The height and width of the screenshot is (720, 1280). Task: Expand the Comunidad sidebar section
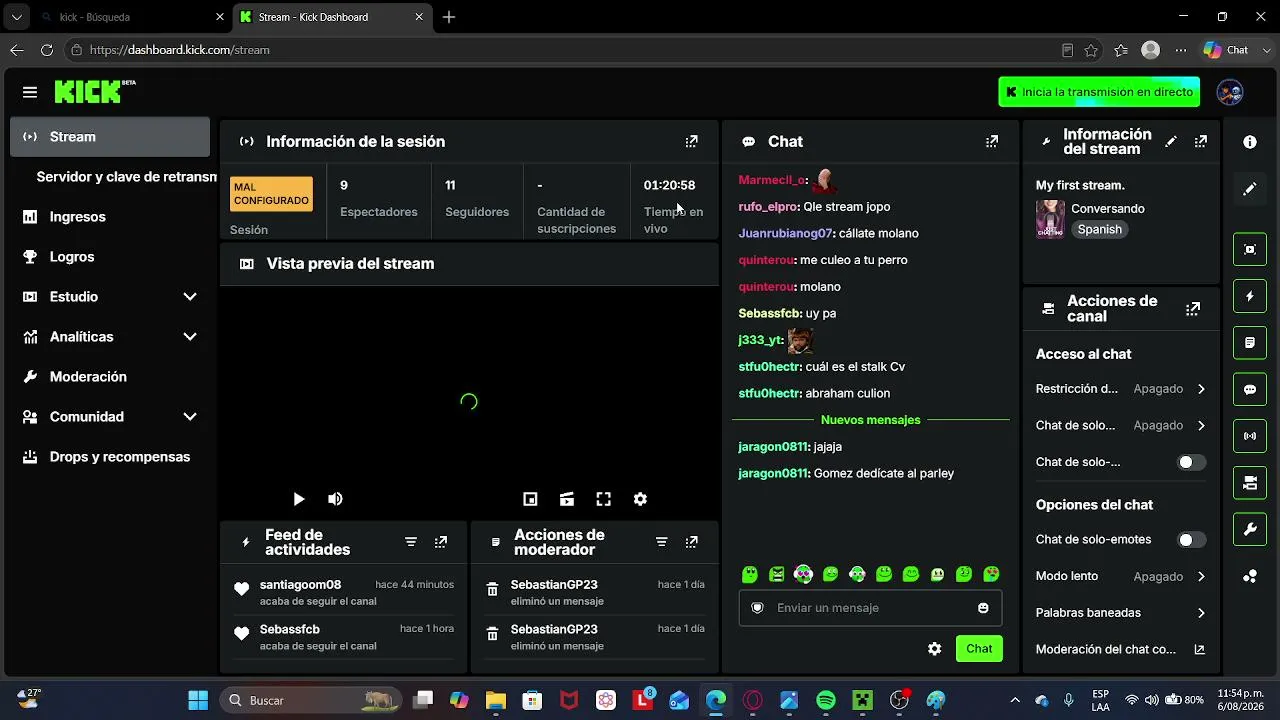point(190,417)
